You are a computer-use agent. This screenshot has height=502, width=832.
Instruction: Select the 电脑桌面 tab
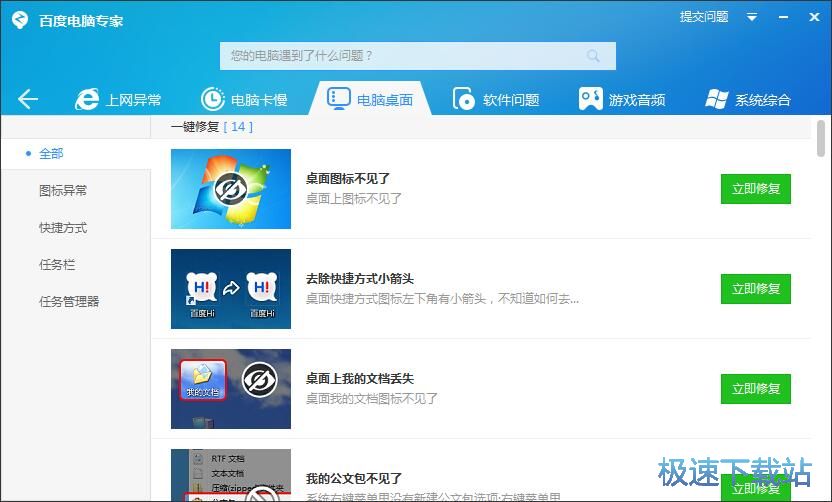(370, 99)
